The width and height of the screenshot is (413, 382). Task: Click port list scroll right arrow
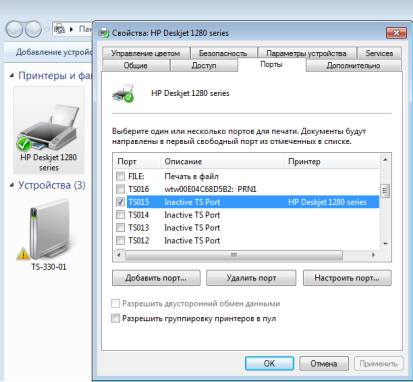coord(373,255)
